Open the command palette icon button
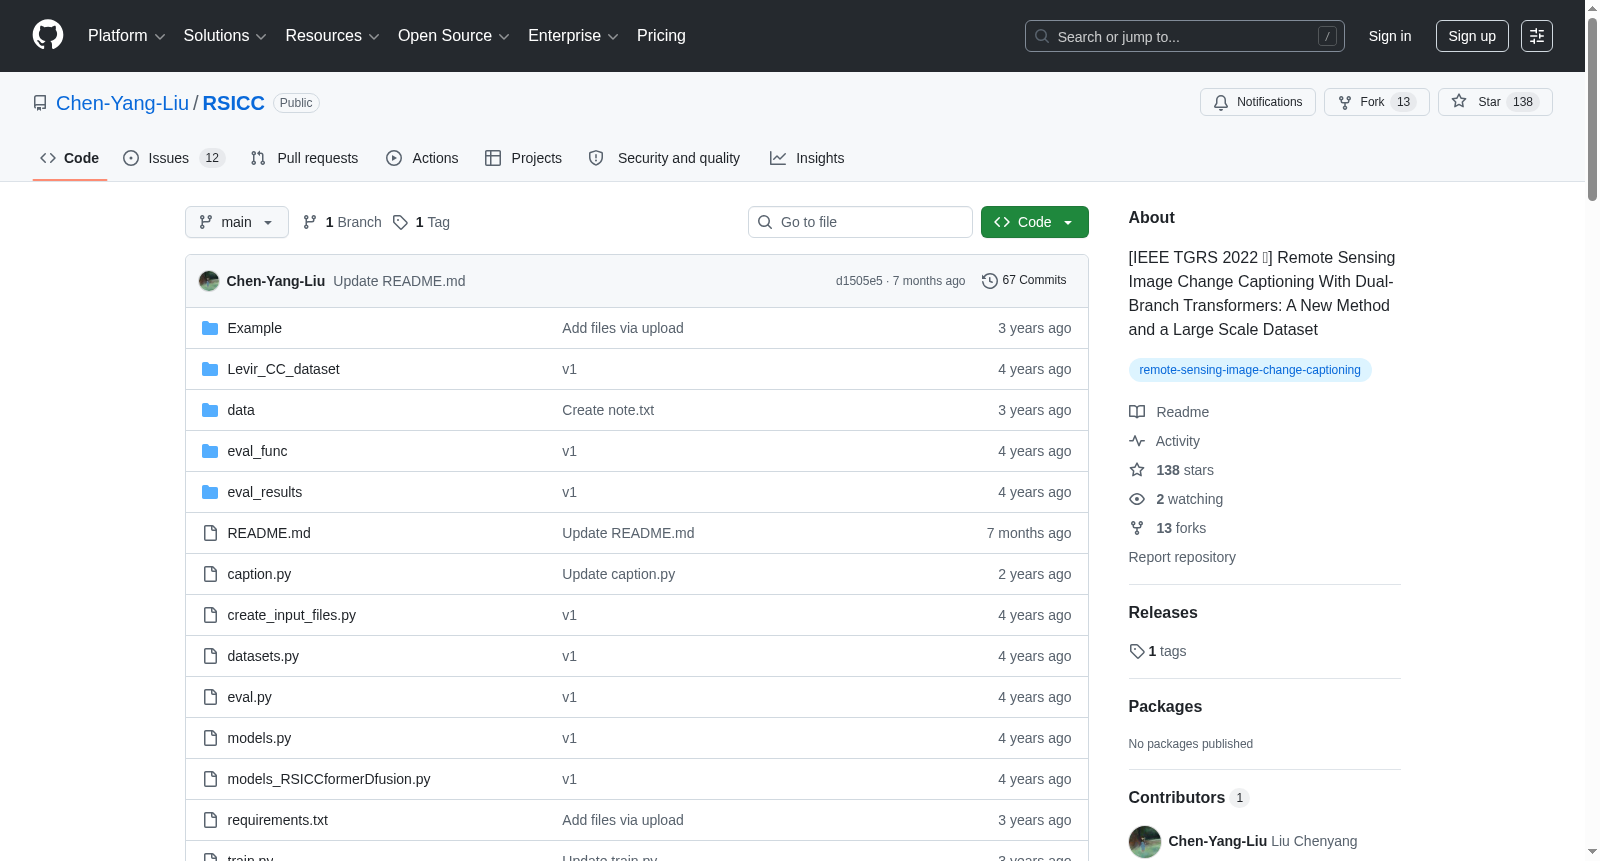Viewport: 1600px width, 861px height. coord(1537,36)
